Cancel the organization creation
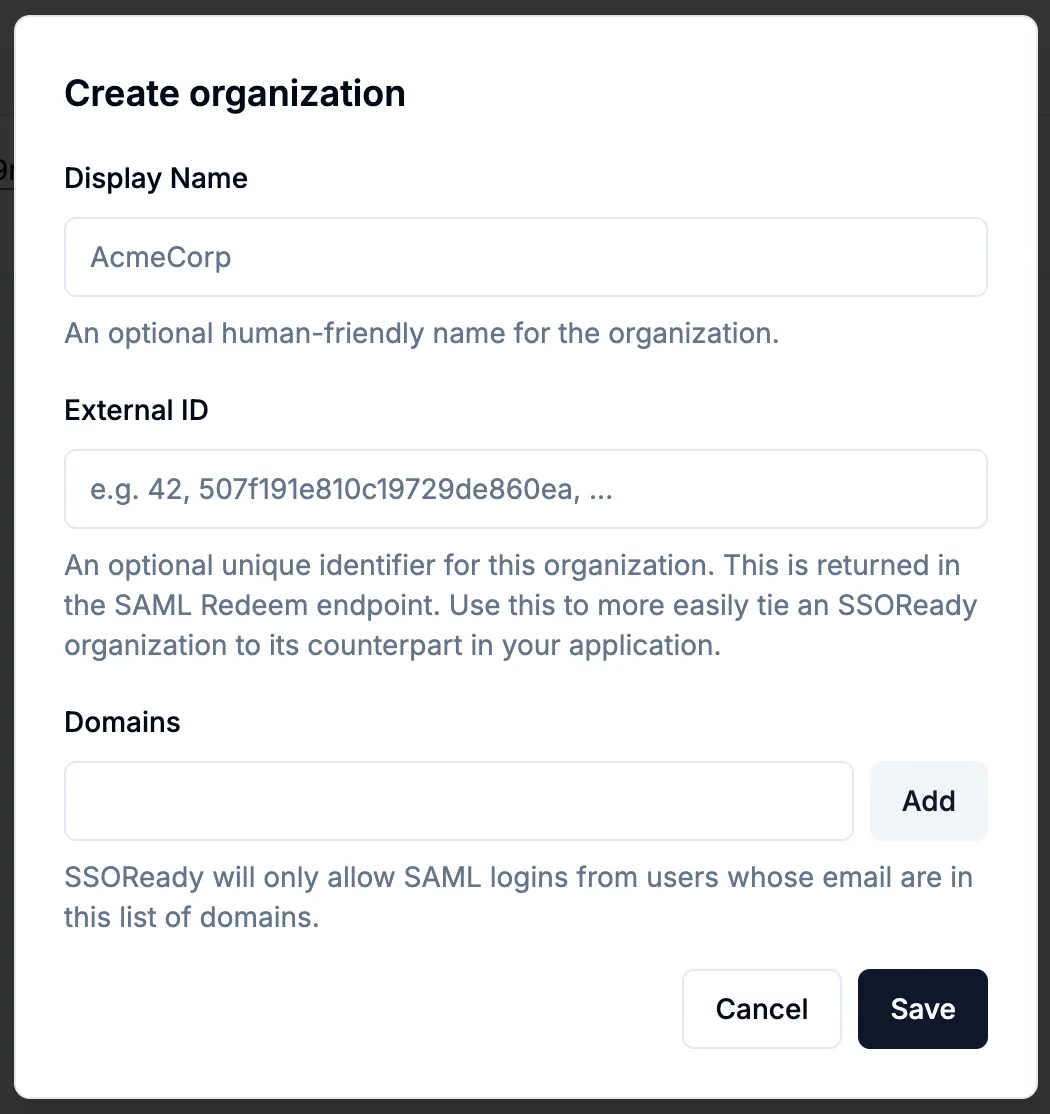The height and width of the screenshot is (1114, 1050). [761, 1008]
